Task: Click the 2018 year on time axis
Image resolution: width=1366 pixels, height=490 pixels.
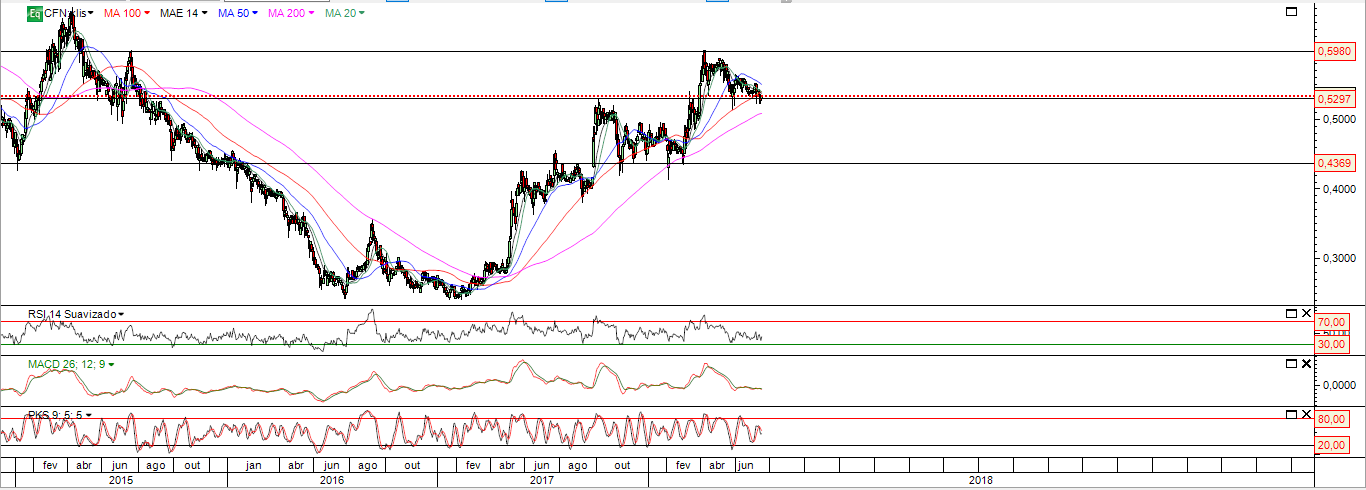Action: click(981, 480)
